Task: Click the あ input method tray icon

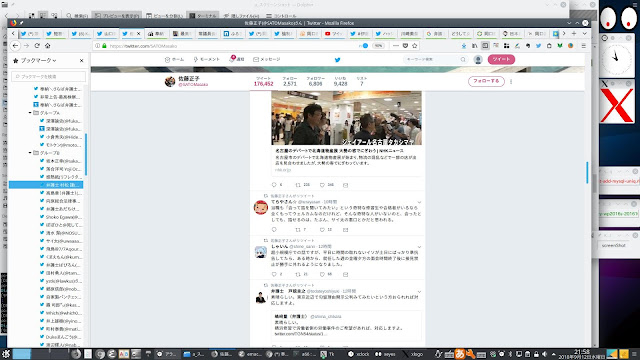Action: (460, 354)
